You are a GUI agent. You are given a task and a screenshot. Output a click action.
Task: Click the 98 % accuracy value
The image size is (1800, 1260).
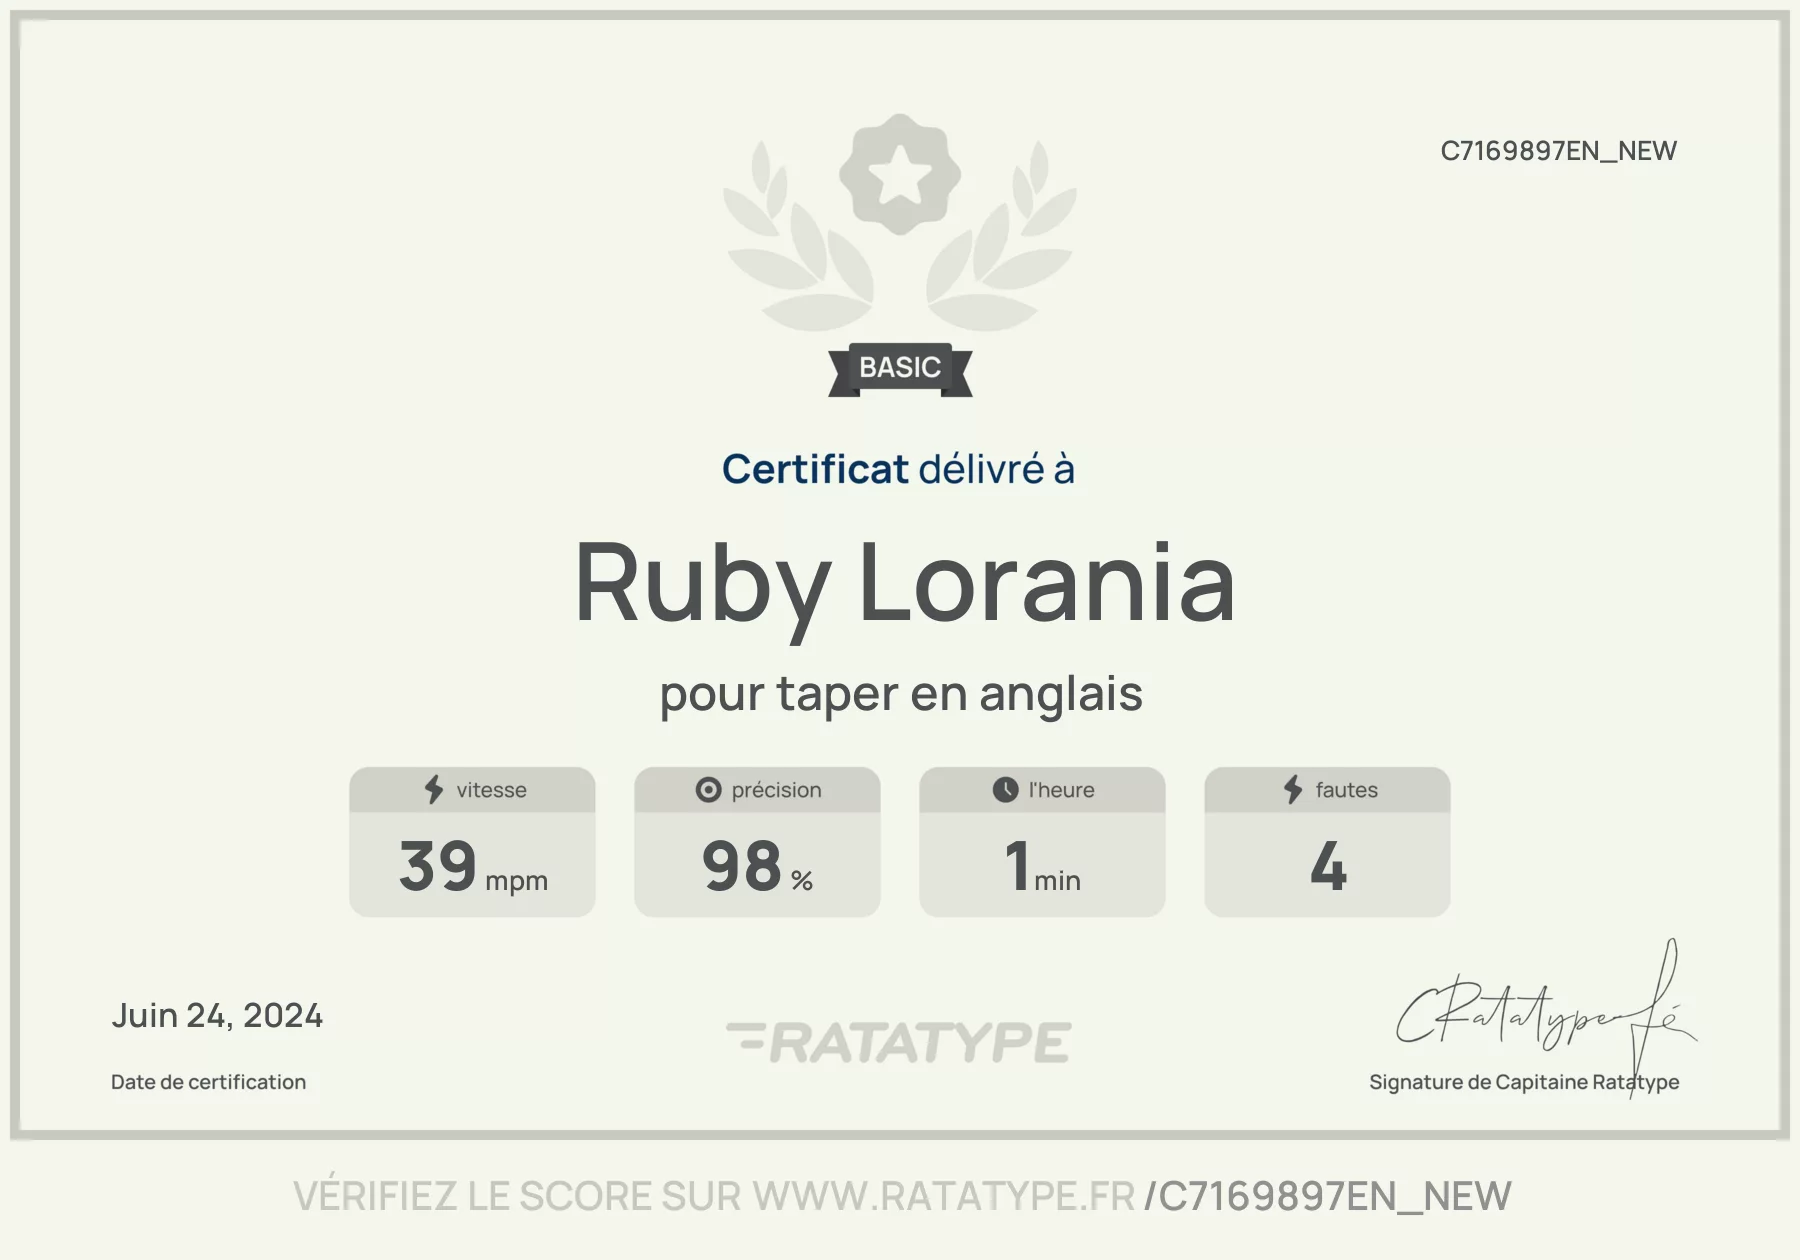[x=757, y=866]
